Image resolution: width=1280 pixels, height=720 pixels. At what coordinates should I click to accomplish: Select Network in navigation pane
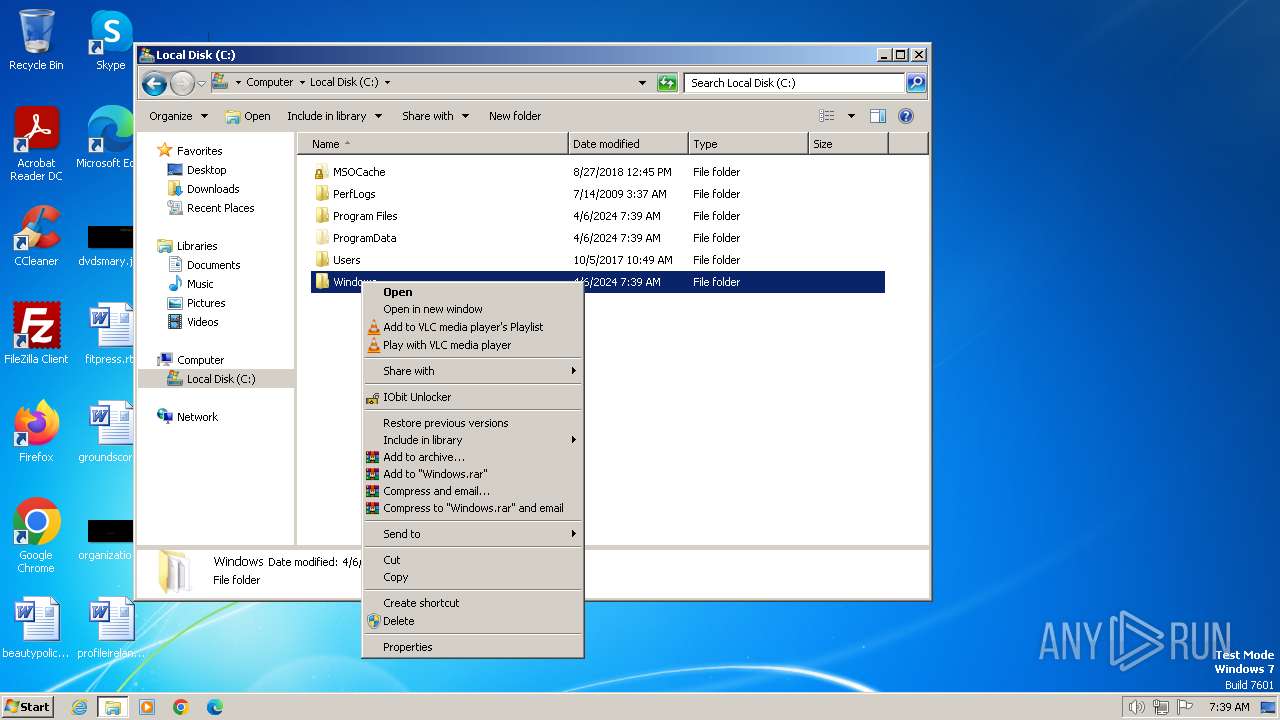click(197, 417)
